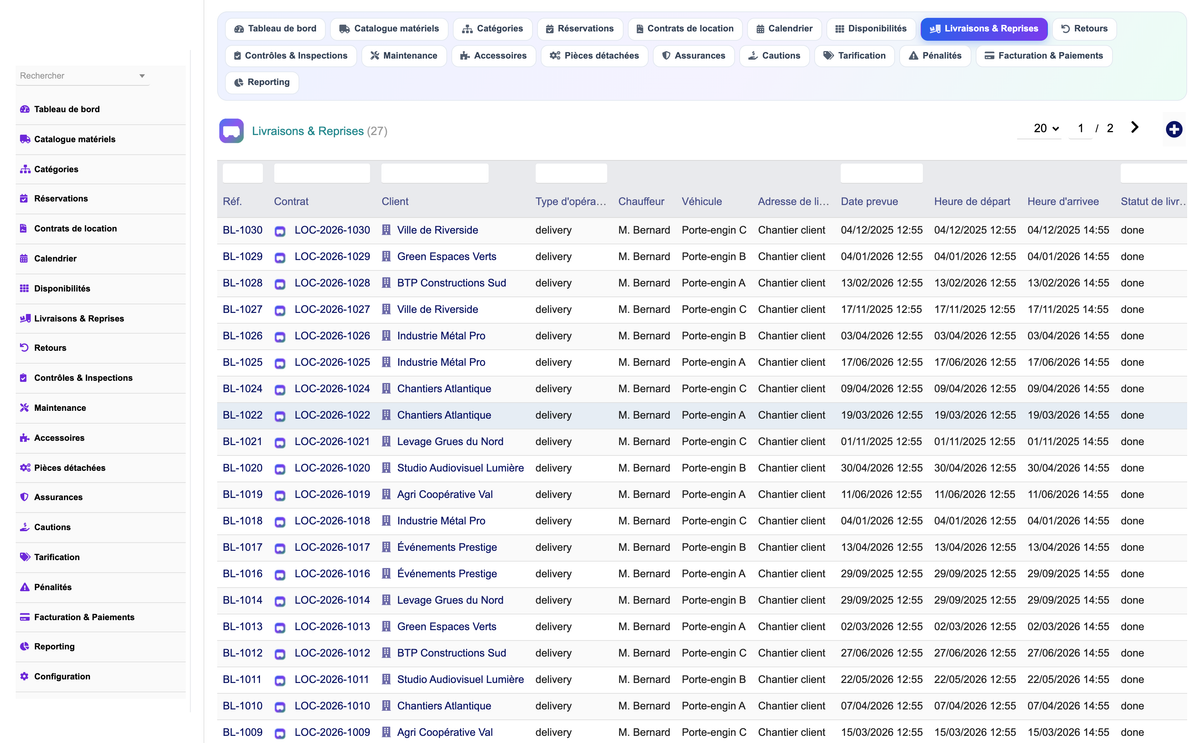Click the Livraisons & Reprises module icon beside title
The image size is (1200, 743).
point(231,131)
